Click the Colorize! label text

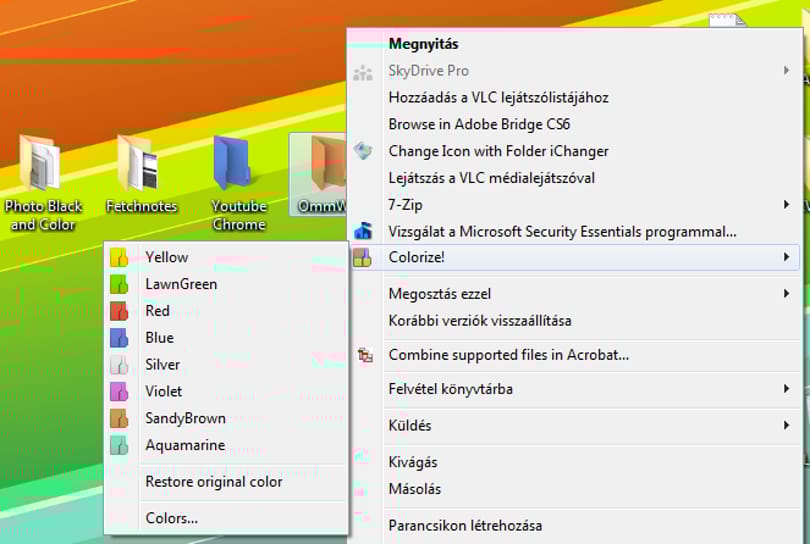pos(416,257)
